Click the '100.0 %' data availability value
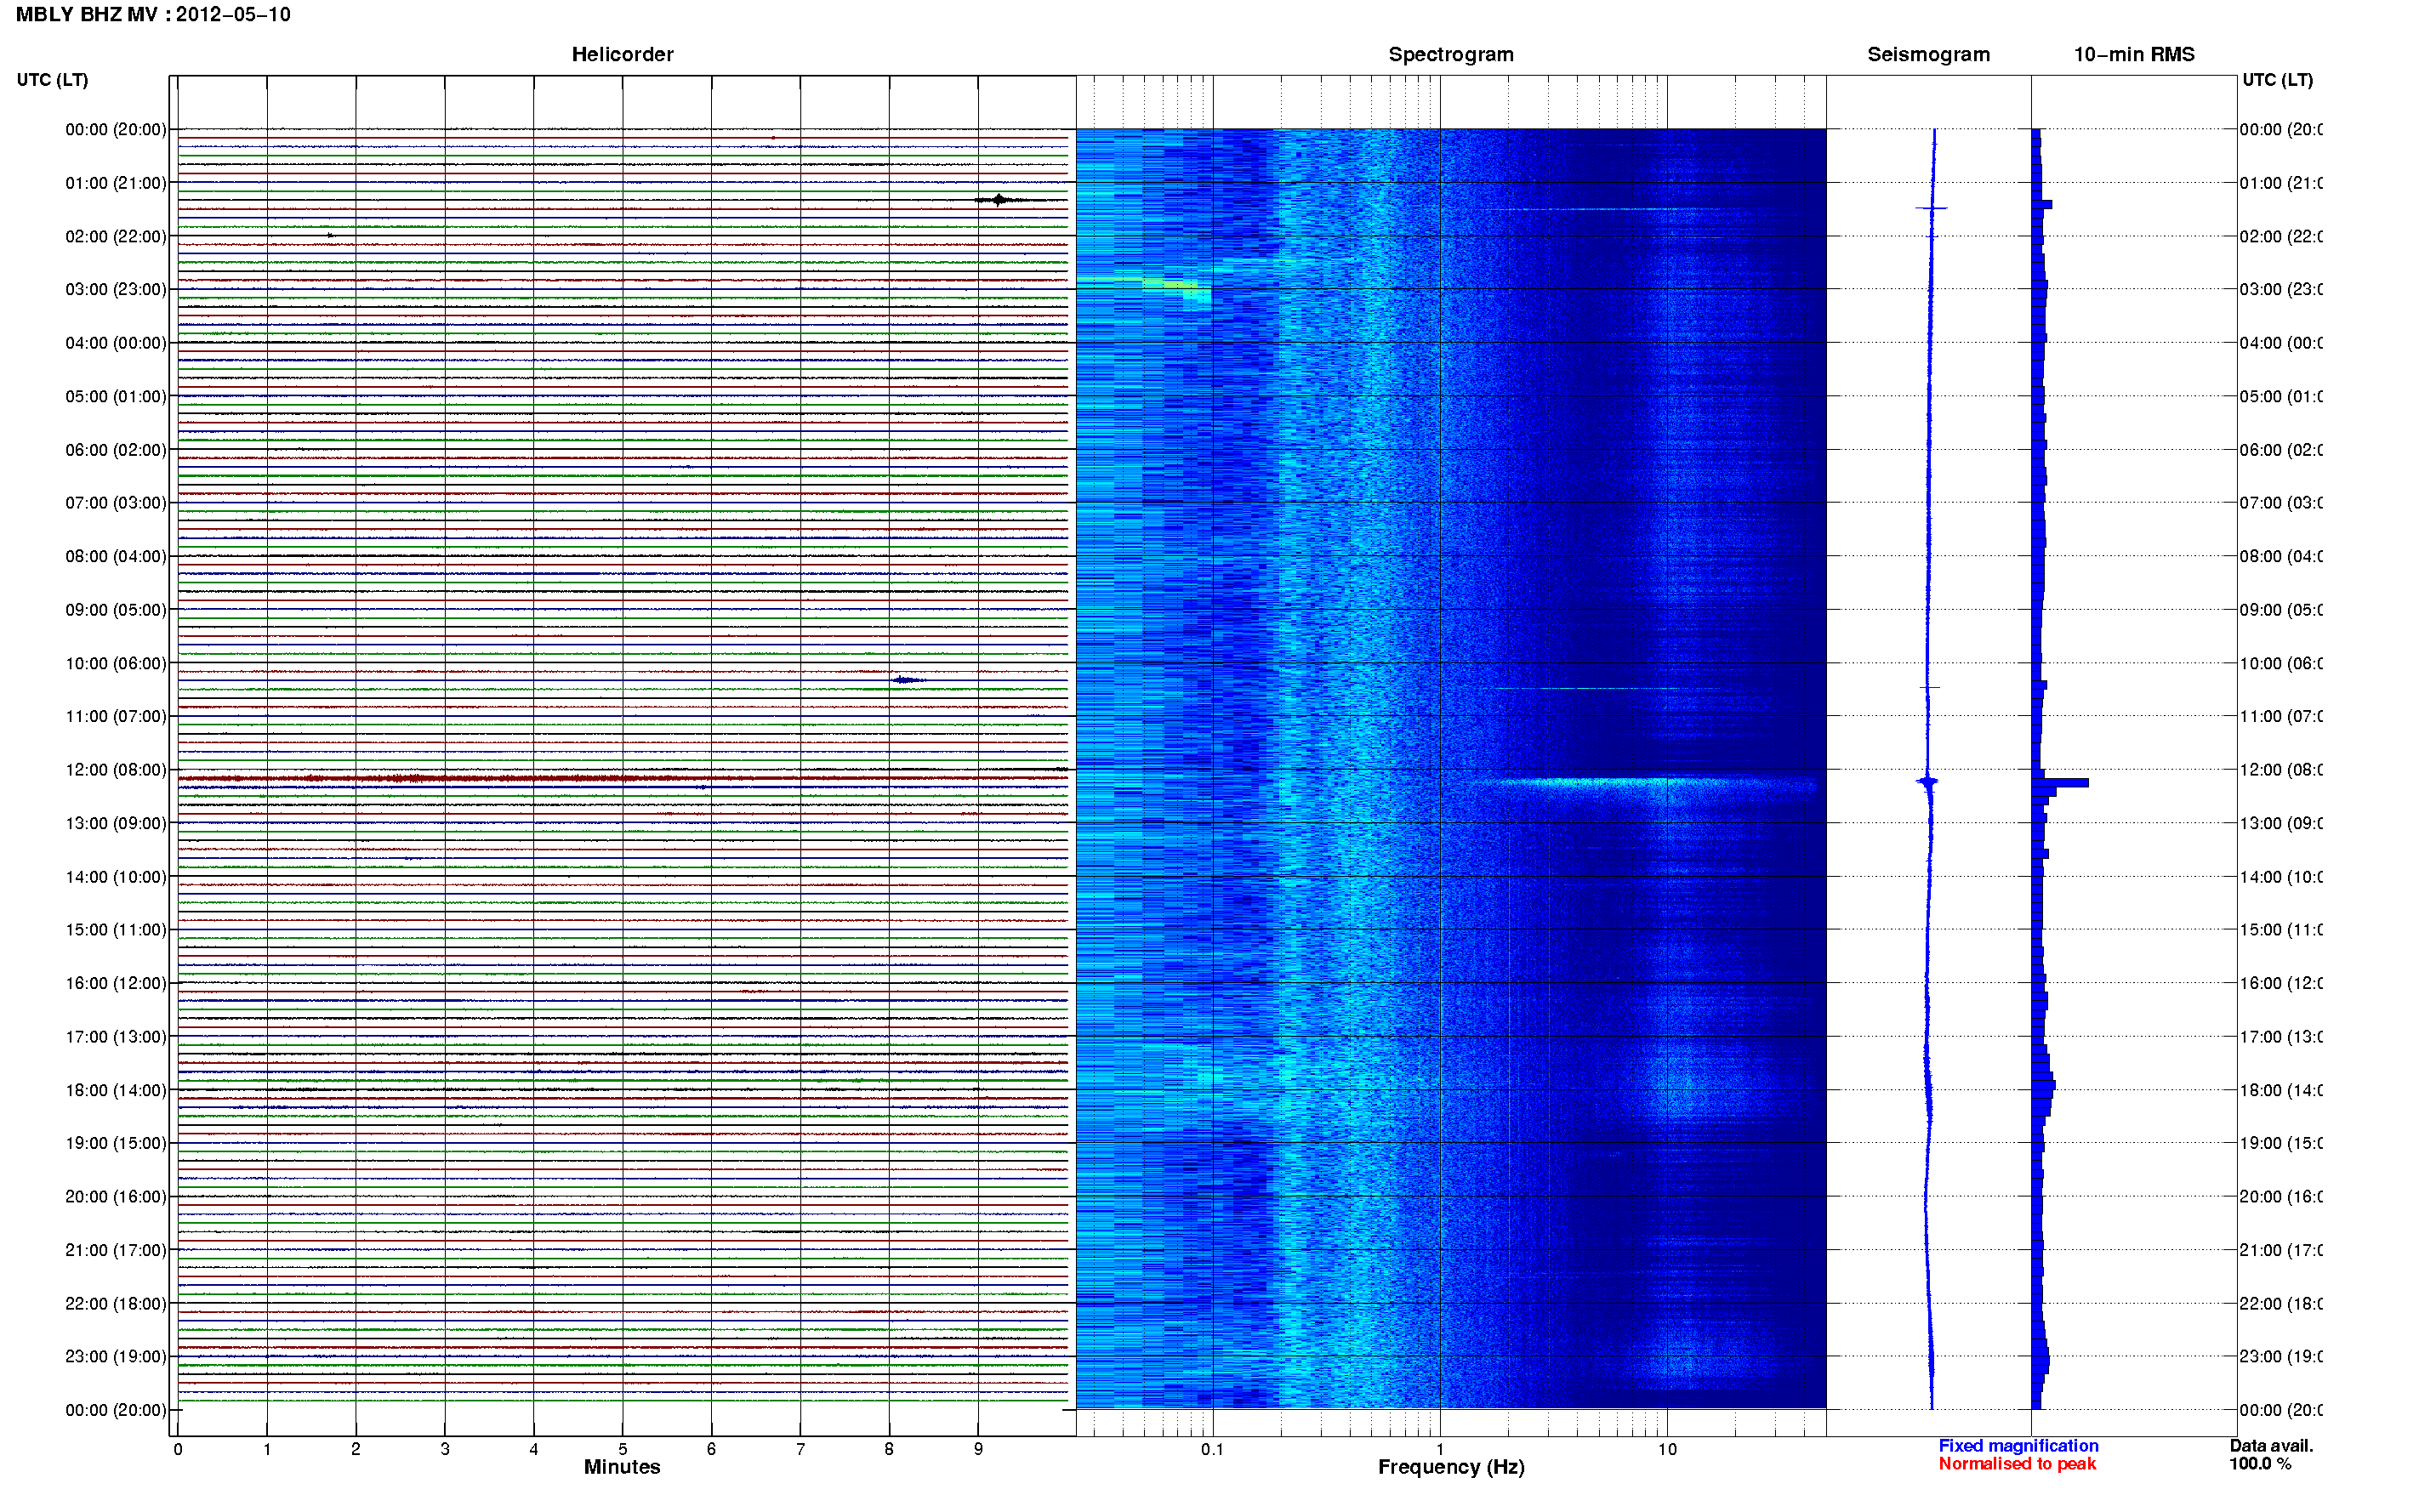Viewport: 2419px width, 1512px height. tap(2259, 1464)
